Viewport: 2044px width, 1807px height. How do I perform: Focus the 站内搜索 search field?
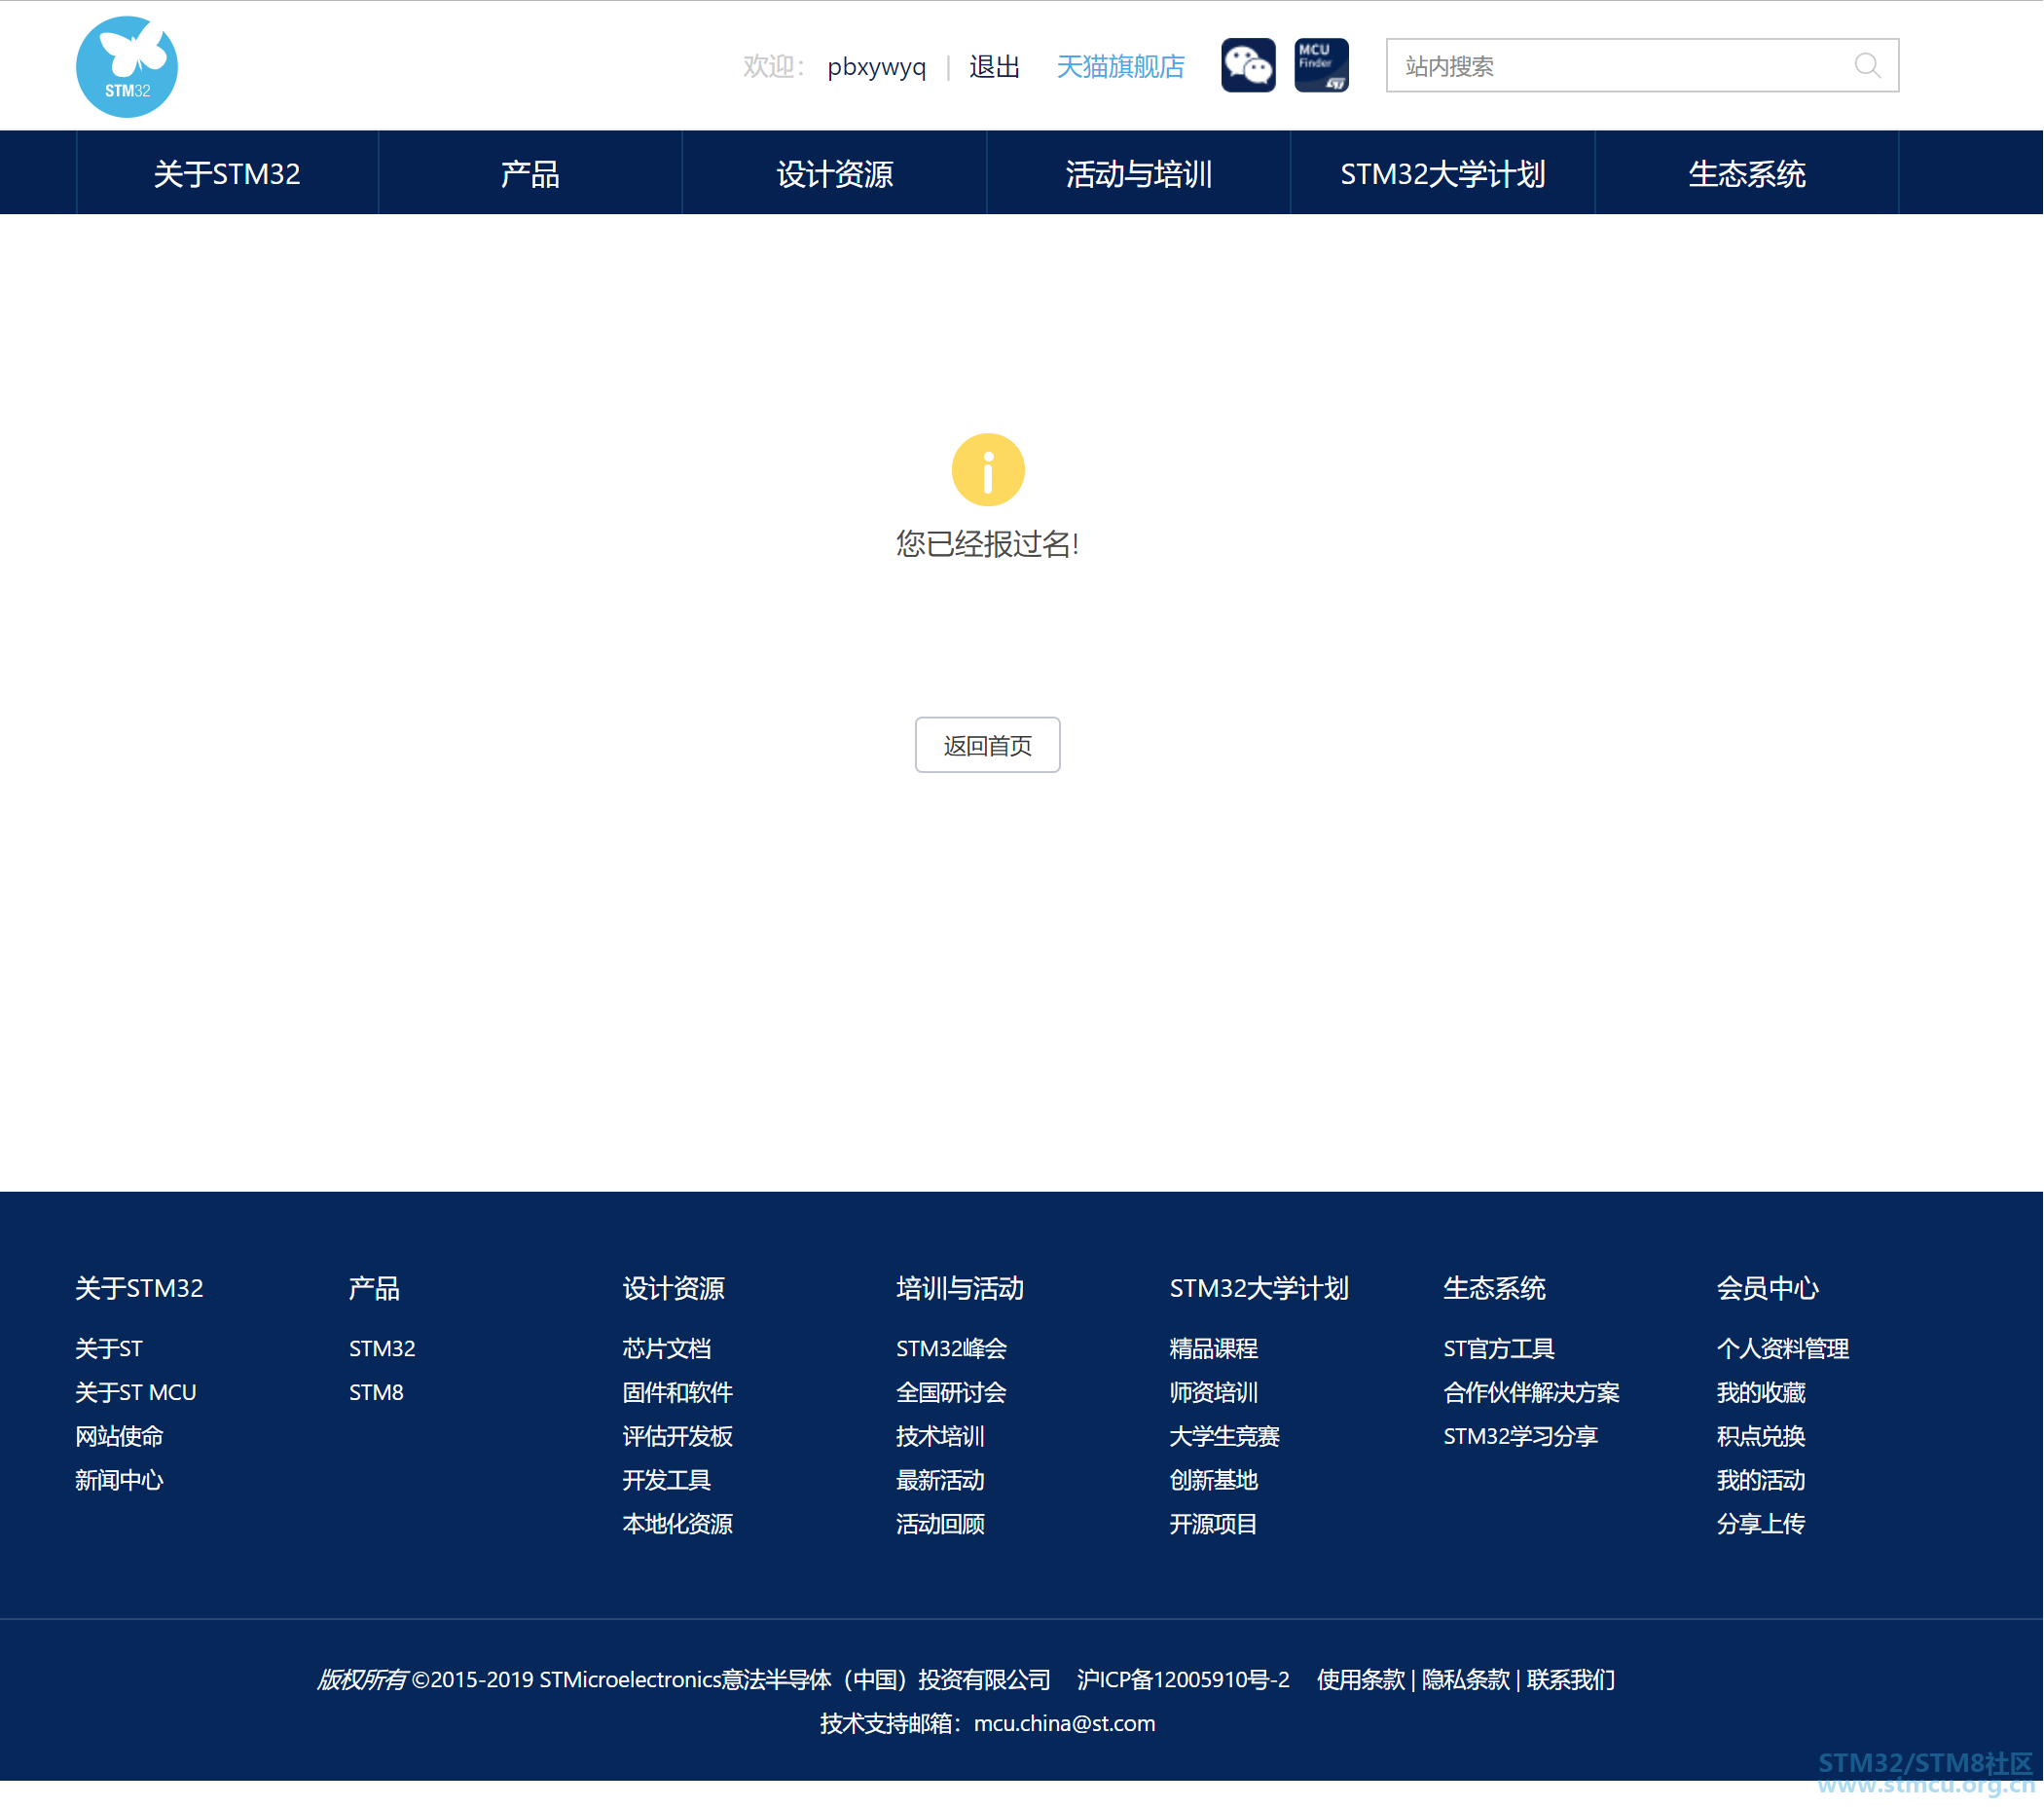coord(1642,65)
